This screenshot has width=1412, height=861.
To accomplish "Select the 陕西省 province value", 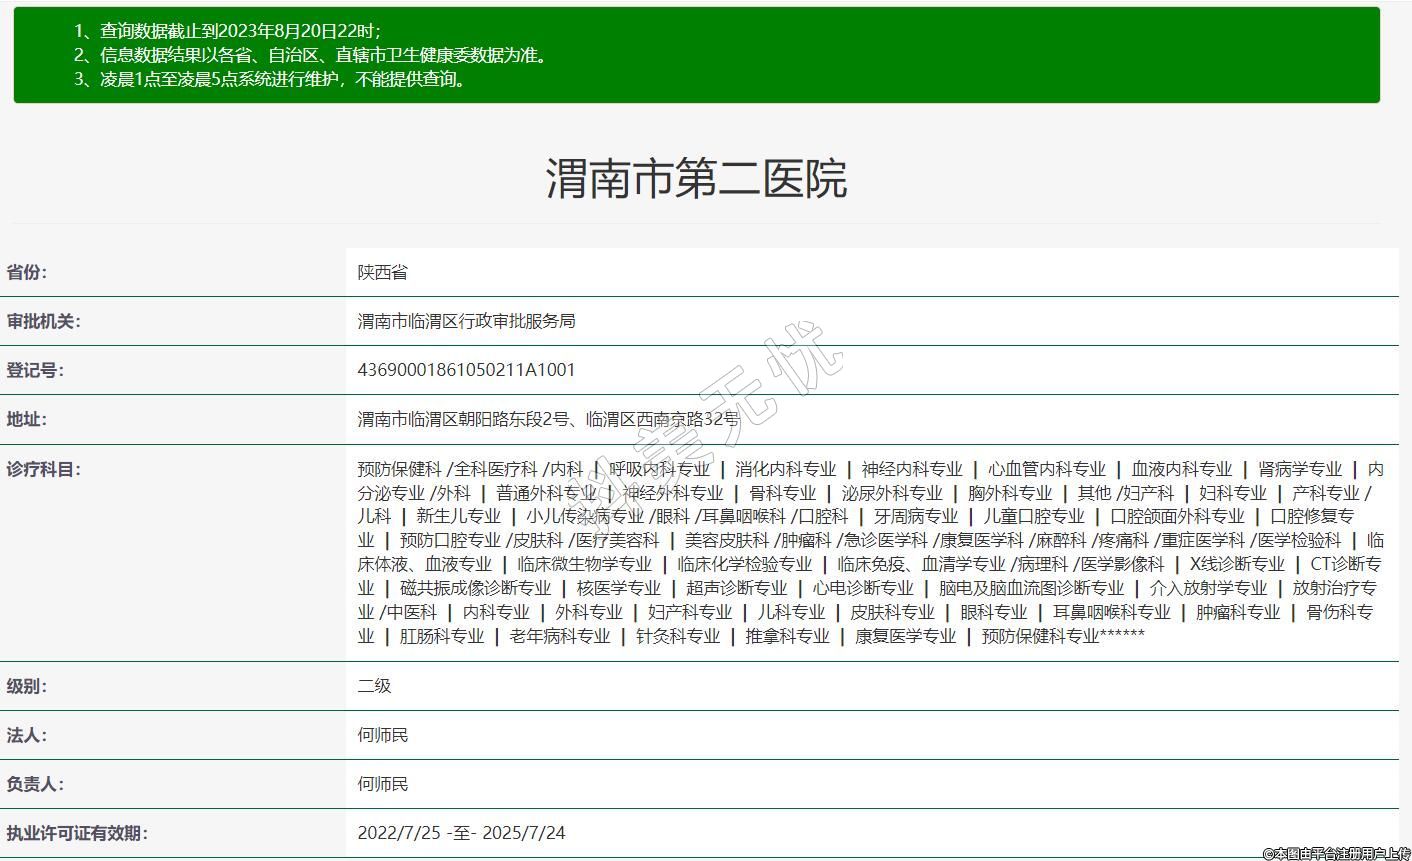I will 382,272.
